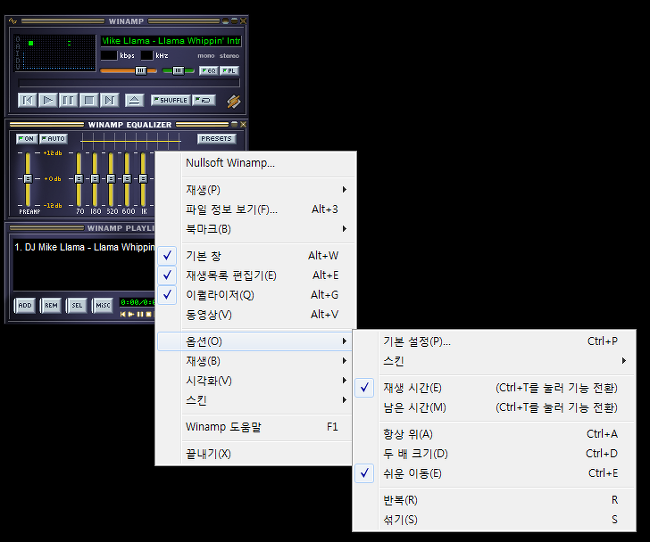Click the playlist MISC button

pos(102,305)
